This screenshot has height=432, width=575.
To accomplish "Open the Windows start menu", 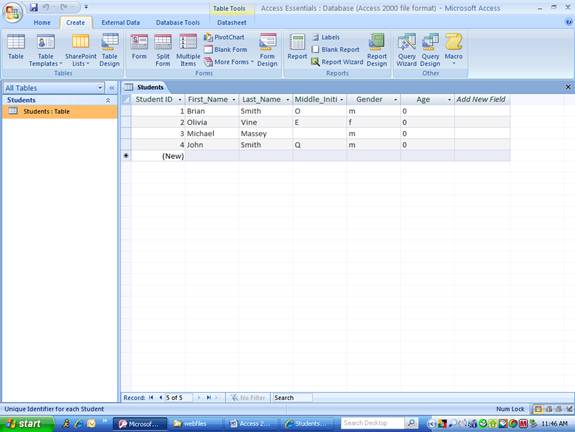I will (x=27, y=424).
